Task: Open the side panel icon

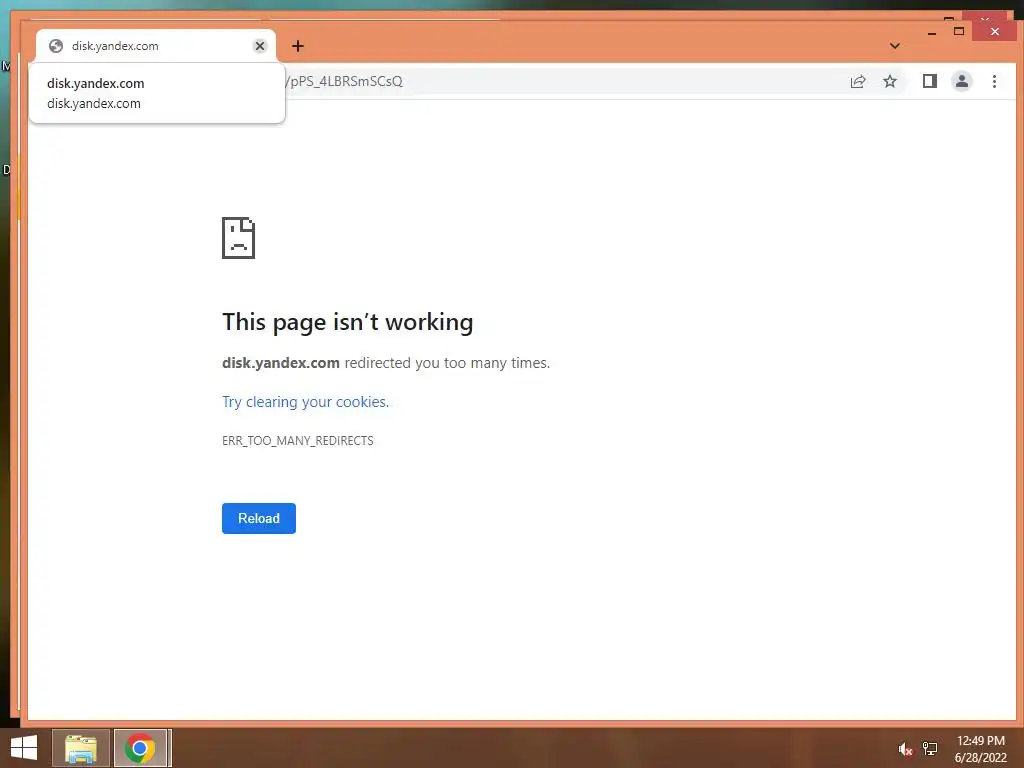Action: pos(929,82)
